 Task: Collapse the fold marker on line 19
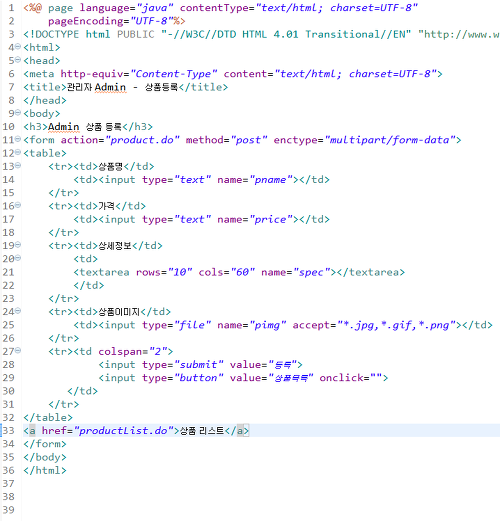tap(18, 245)
